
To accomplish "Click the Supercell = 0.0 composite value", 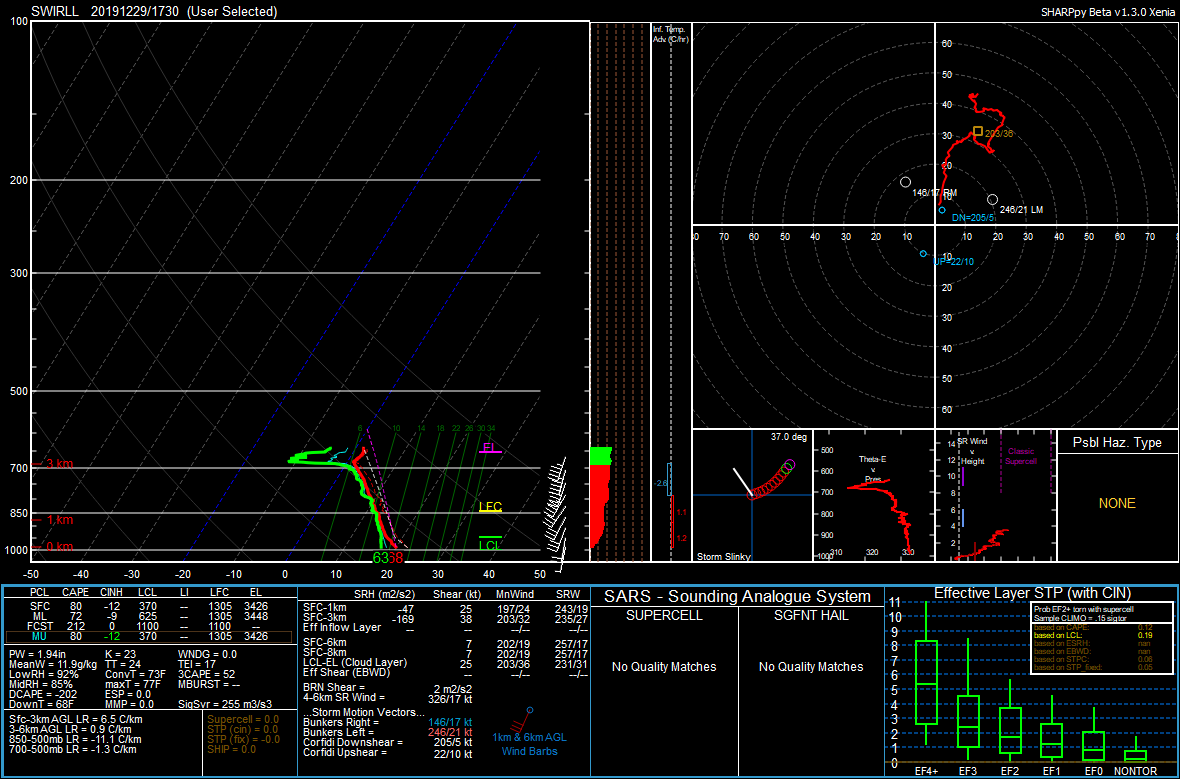I will [x=243, y=720].
